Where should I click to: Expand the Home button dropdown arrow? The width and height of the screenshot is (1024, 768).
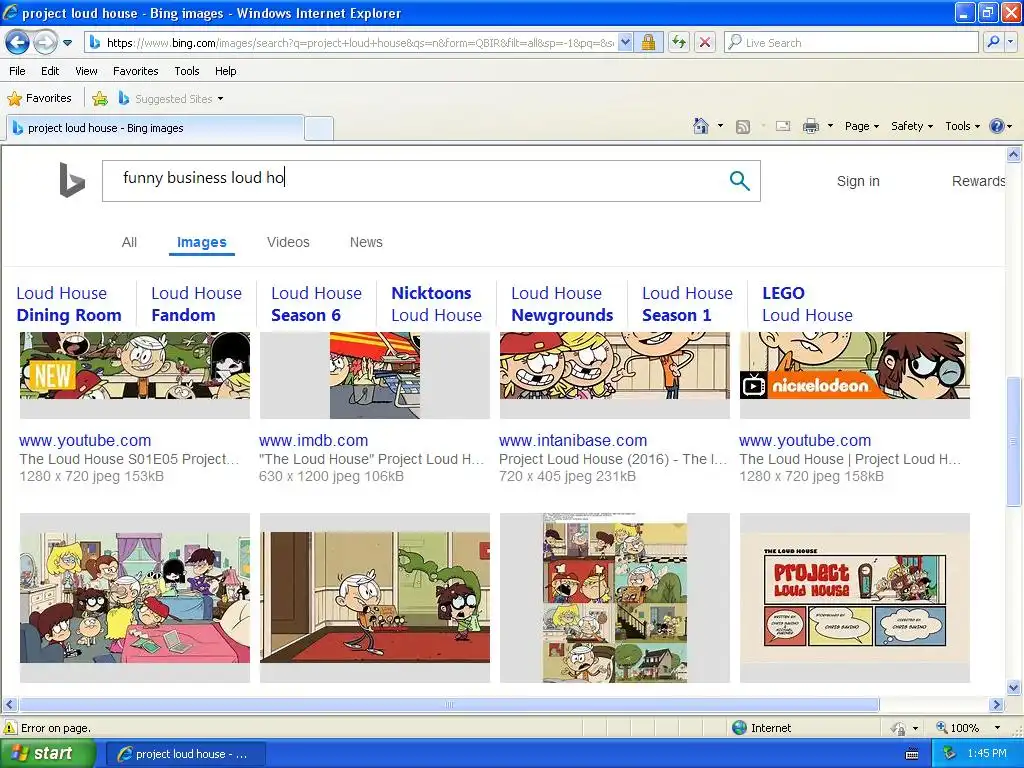(x=720, y=126)
